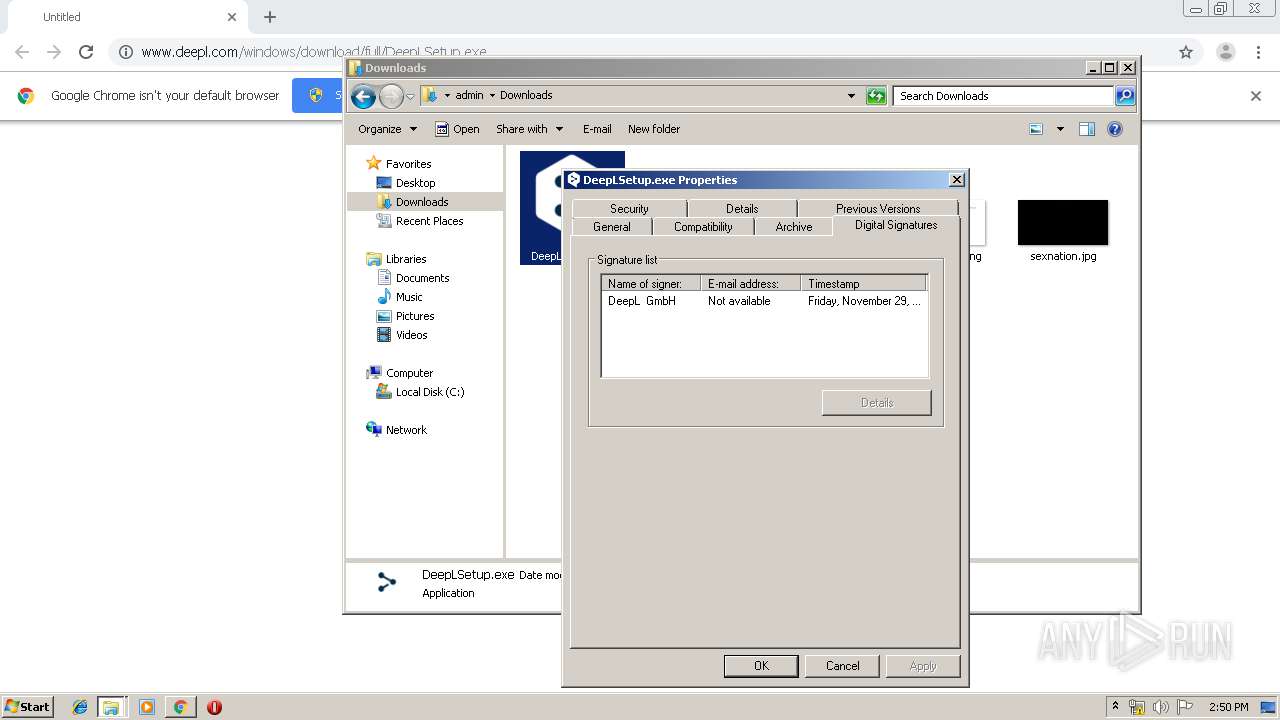The image size is (1280, 720).
Task: Switch to the Details tab
Action: (742, 208)
